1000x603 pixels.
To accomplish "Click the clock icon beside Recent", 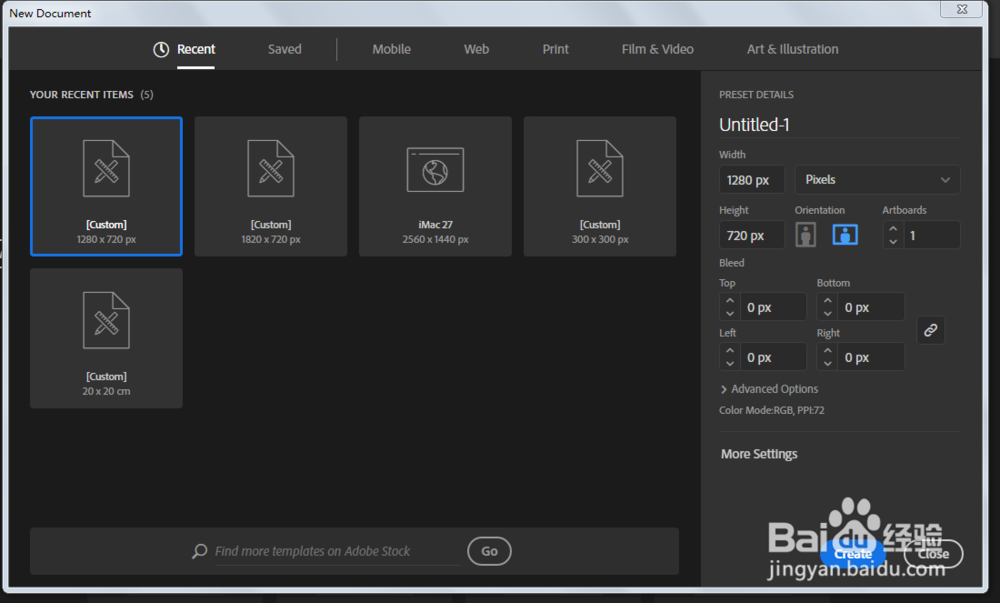I will pos(161,50).
